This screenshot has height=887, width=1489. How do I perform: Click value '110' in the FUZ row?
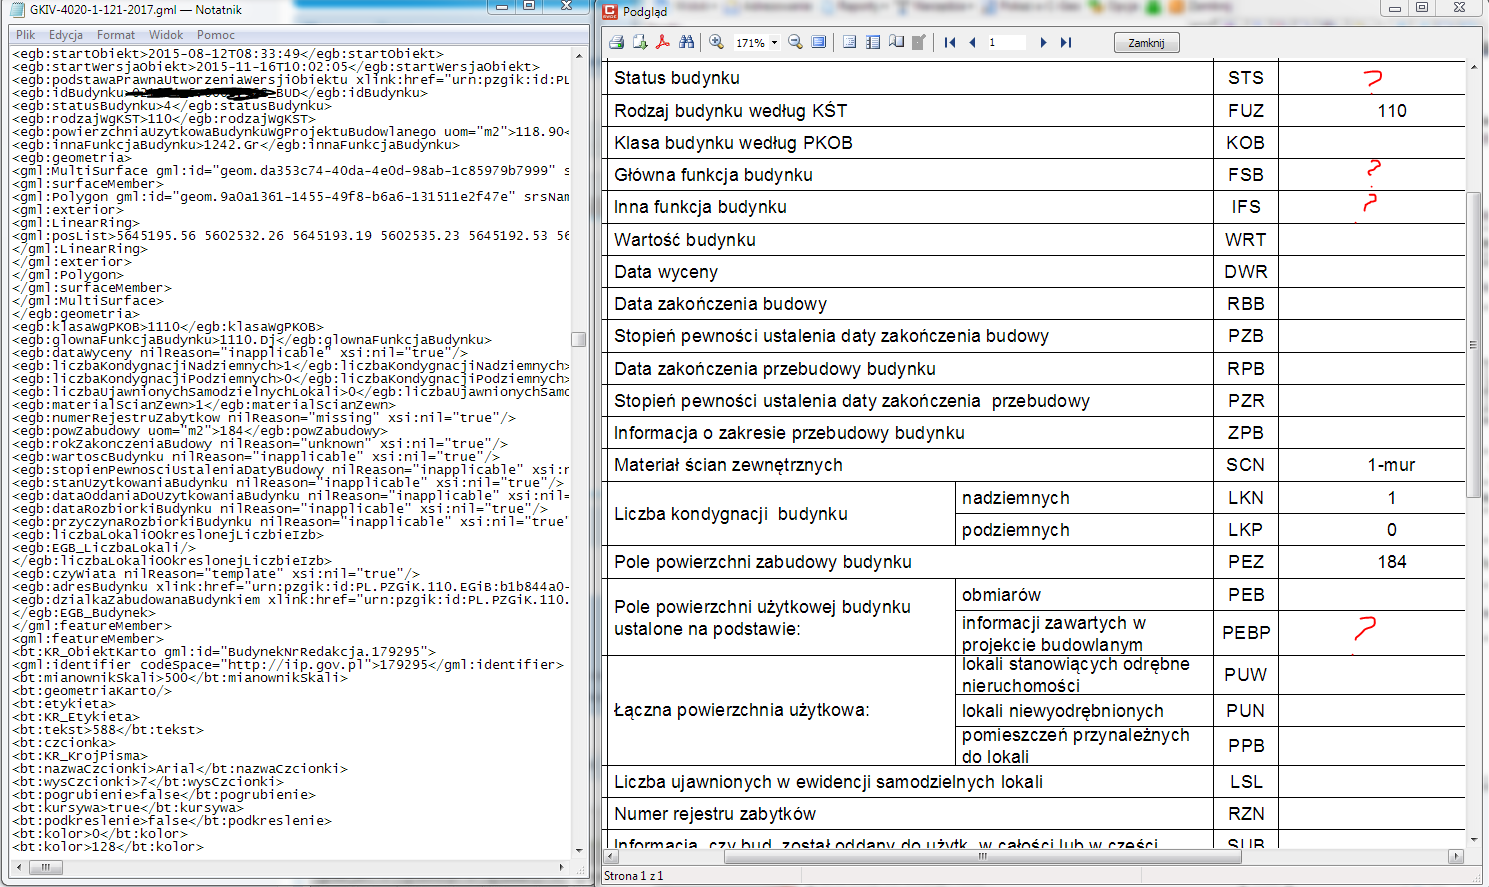1392,111
